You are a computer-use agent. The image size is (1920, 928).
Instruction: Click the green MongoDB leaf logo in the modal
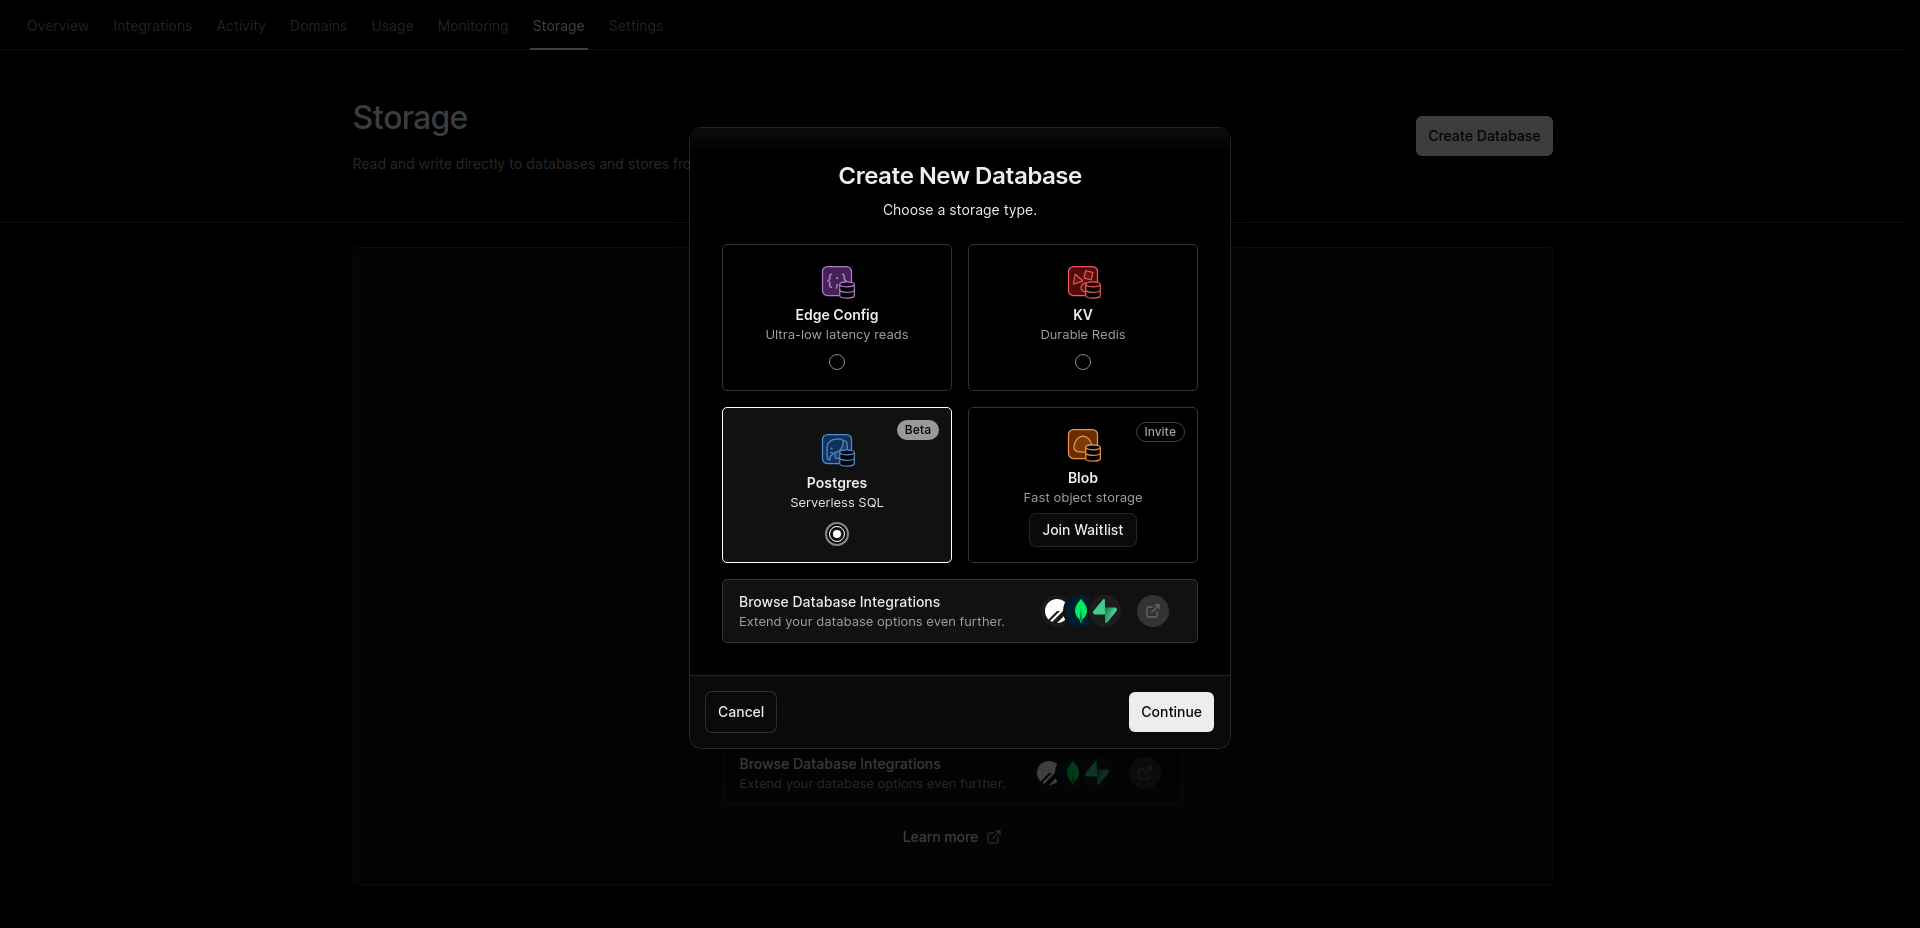pyautogui.click(x=1080, y=611)
